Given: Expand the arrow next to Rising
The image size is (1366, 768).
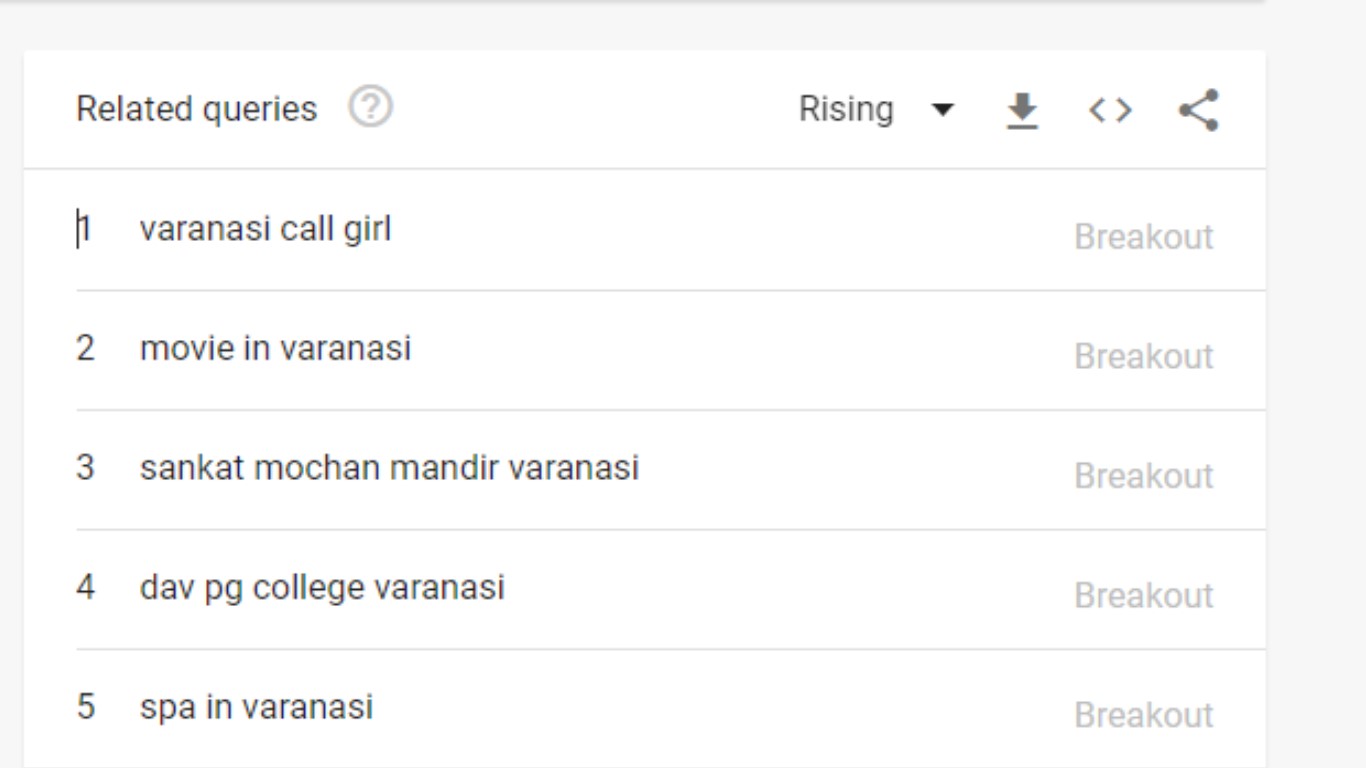Looking at the screenshot, I should click(942, 110).
